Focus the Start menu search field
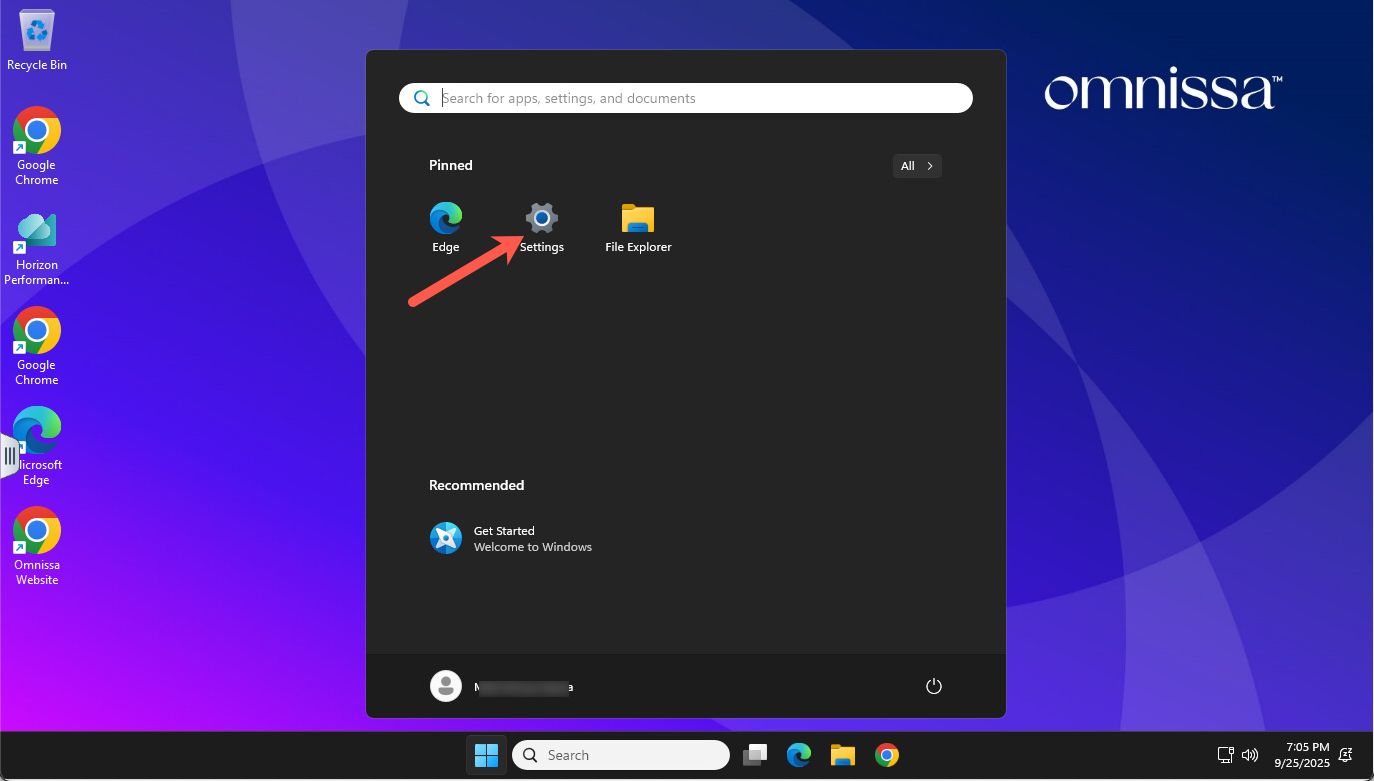This screenshot has width=1374, height=781. pos(700,98)
